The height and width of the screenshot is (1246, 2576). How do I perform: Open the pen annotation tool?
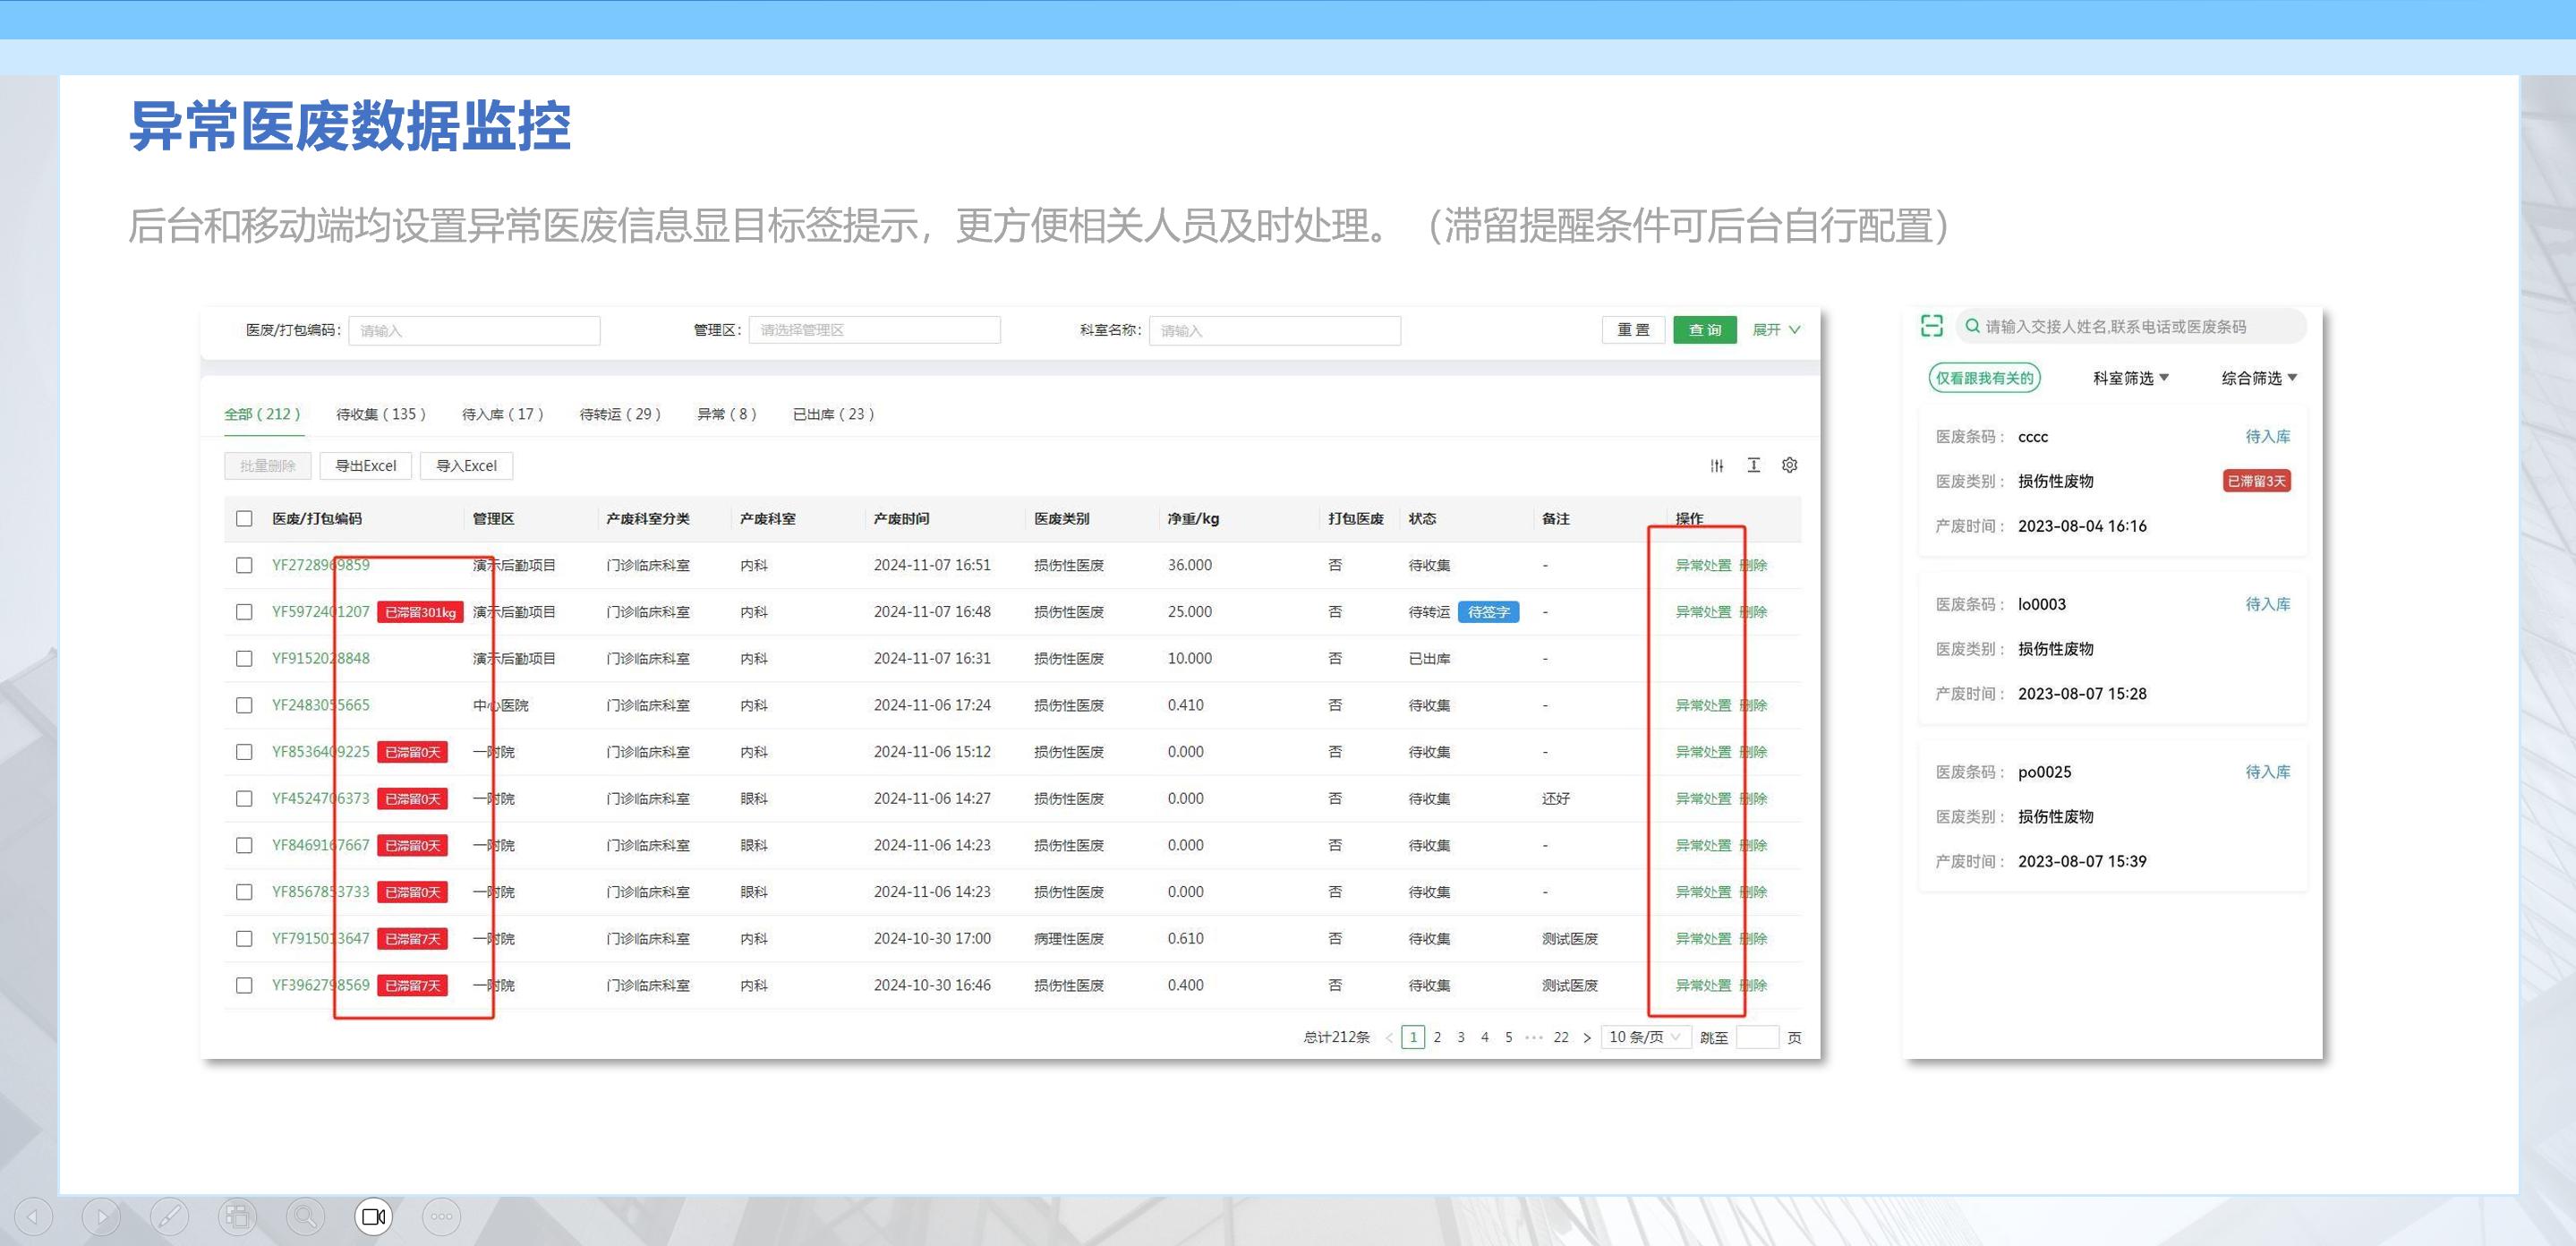[x=169, y=1216]
